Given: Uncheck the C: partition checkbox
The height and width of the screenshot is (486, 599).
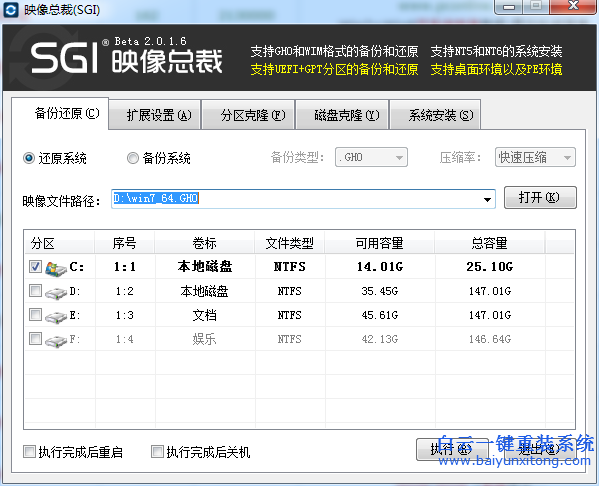Looking at the screenshot, I should point(36,267).
